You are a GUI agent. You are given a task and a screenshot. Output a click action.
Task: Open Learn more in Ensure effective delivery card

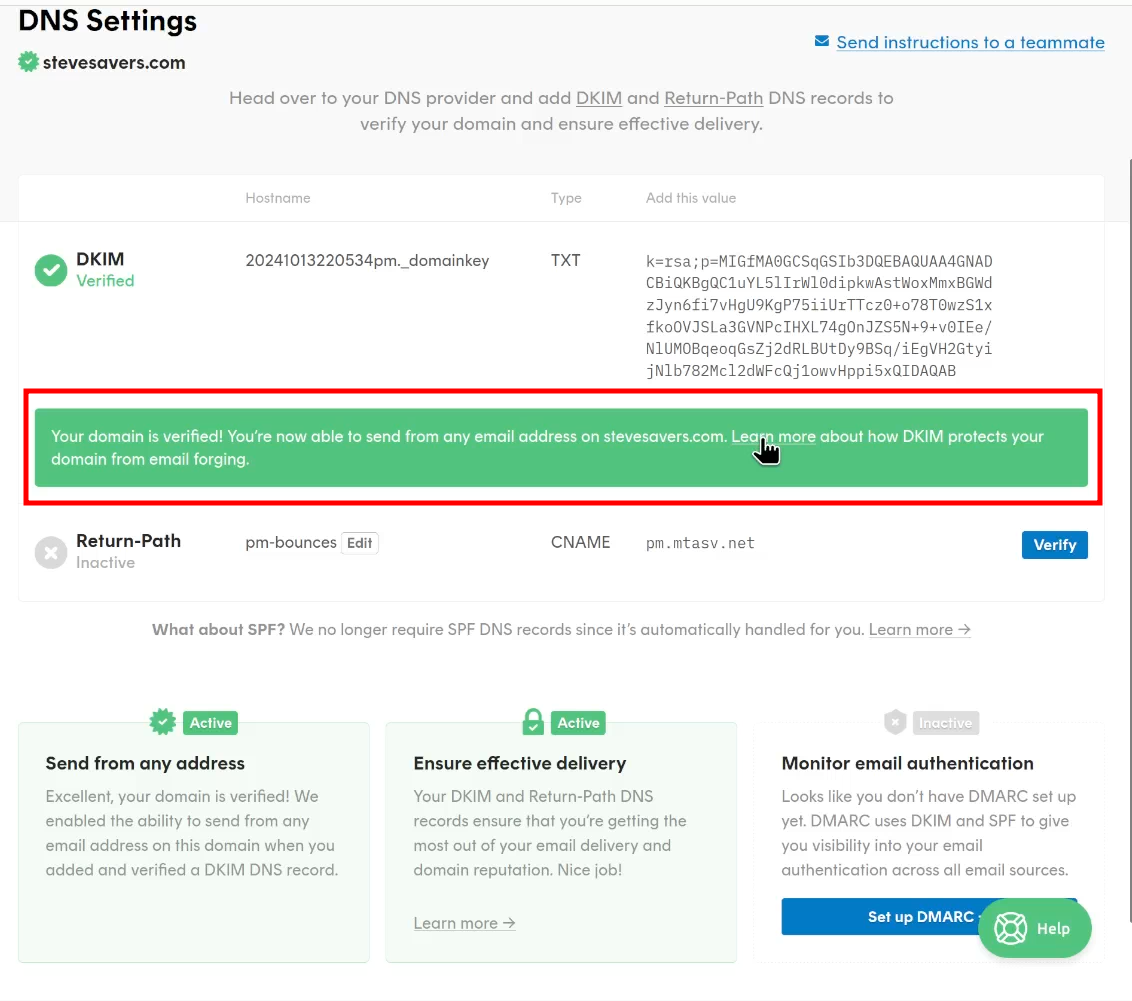point(464,923)
